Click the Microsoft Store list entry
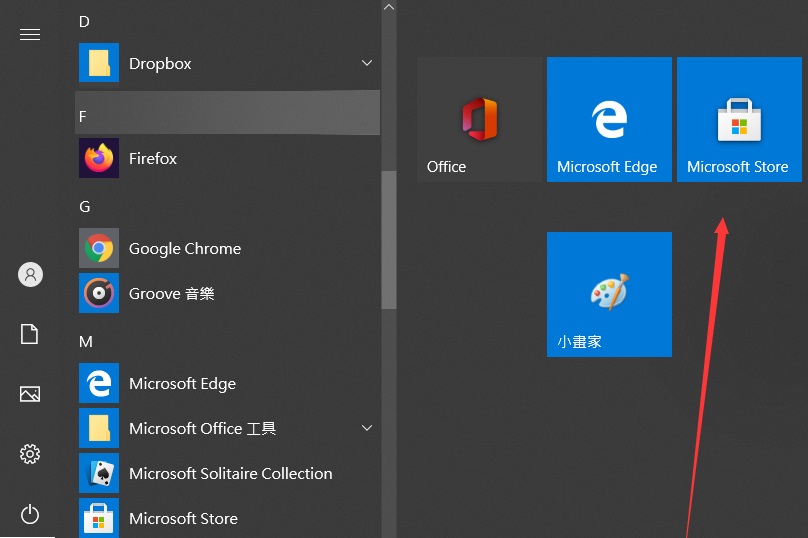This screenshot has width=808, height=538. coord(228,518)
